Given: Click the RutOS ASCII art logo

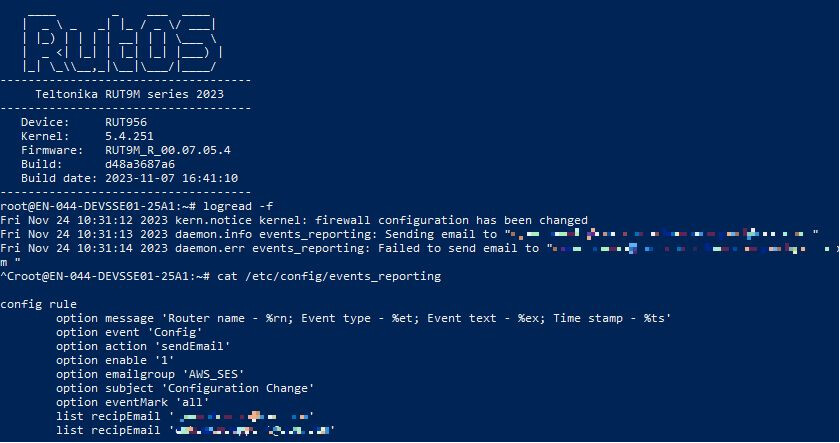Looking at the screenshot, I should pyautogui.click(x=123, y=43).
